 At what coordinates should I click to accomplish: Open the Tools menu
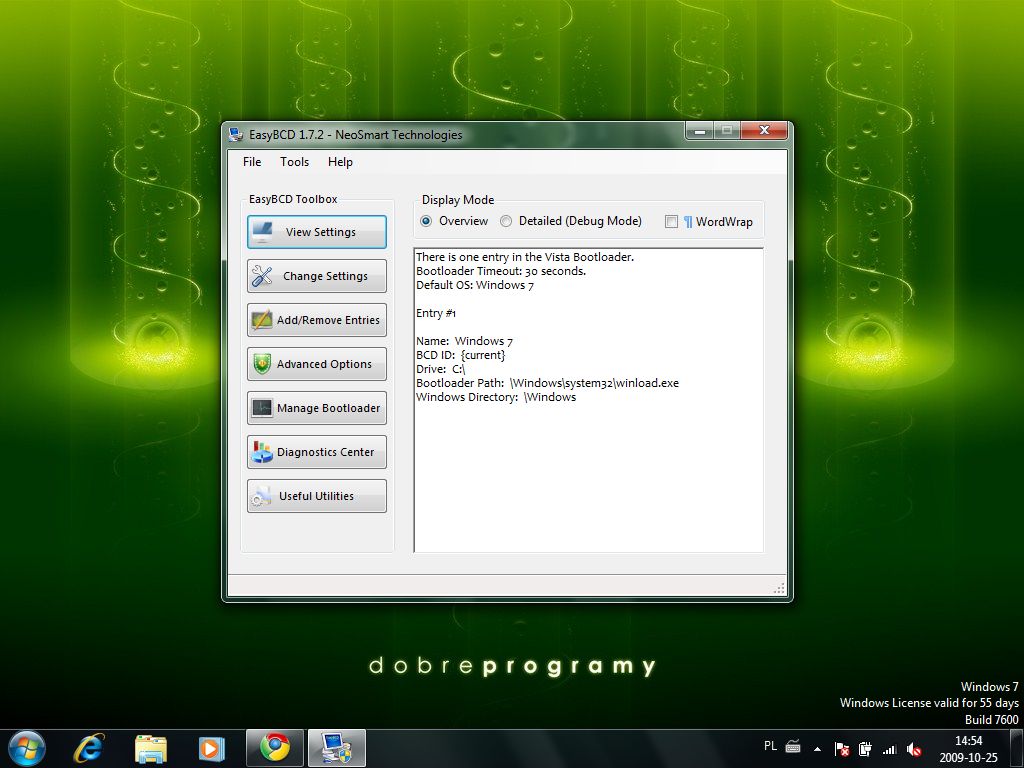coord(294,162)
